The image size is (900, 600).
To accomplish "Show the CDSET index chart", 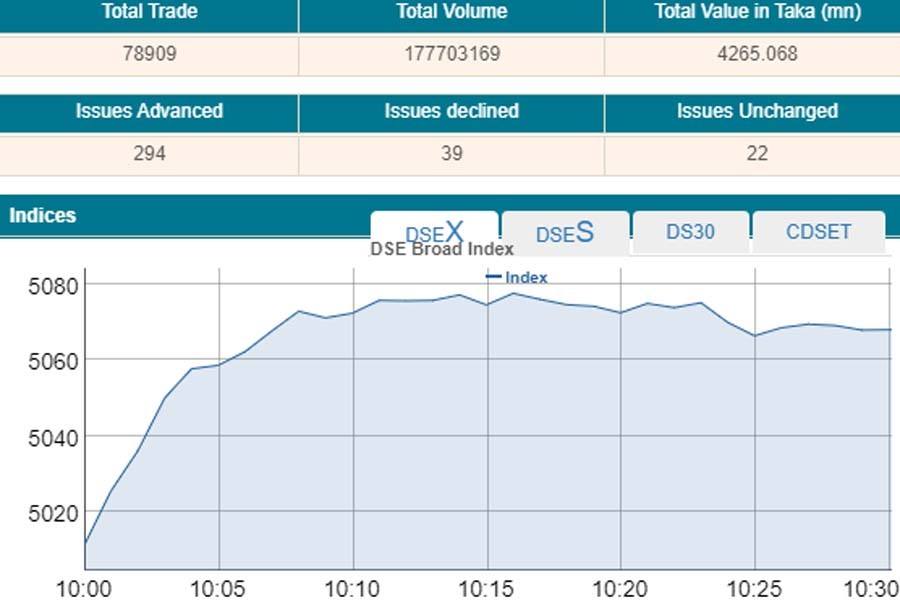I will point(818,232).
